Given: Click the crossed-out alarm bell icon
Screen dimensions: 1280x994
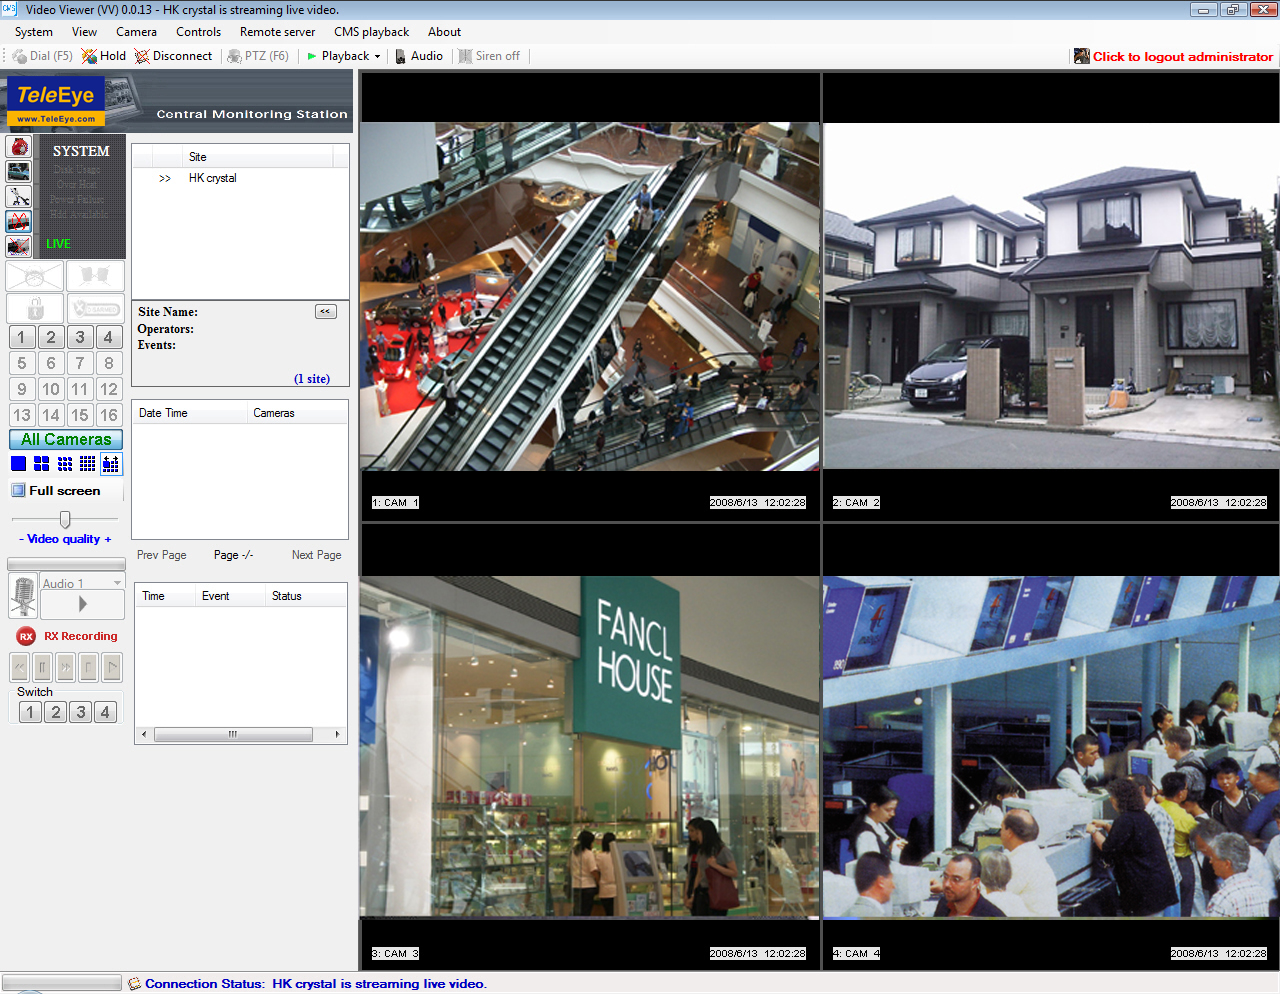Looking at the screenshot, I should [35, 276].
